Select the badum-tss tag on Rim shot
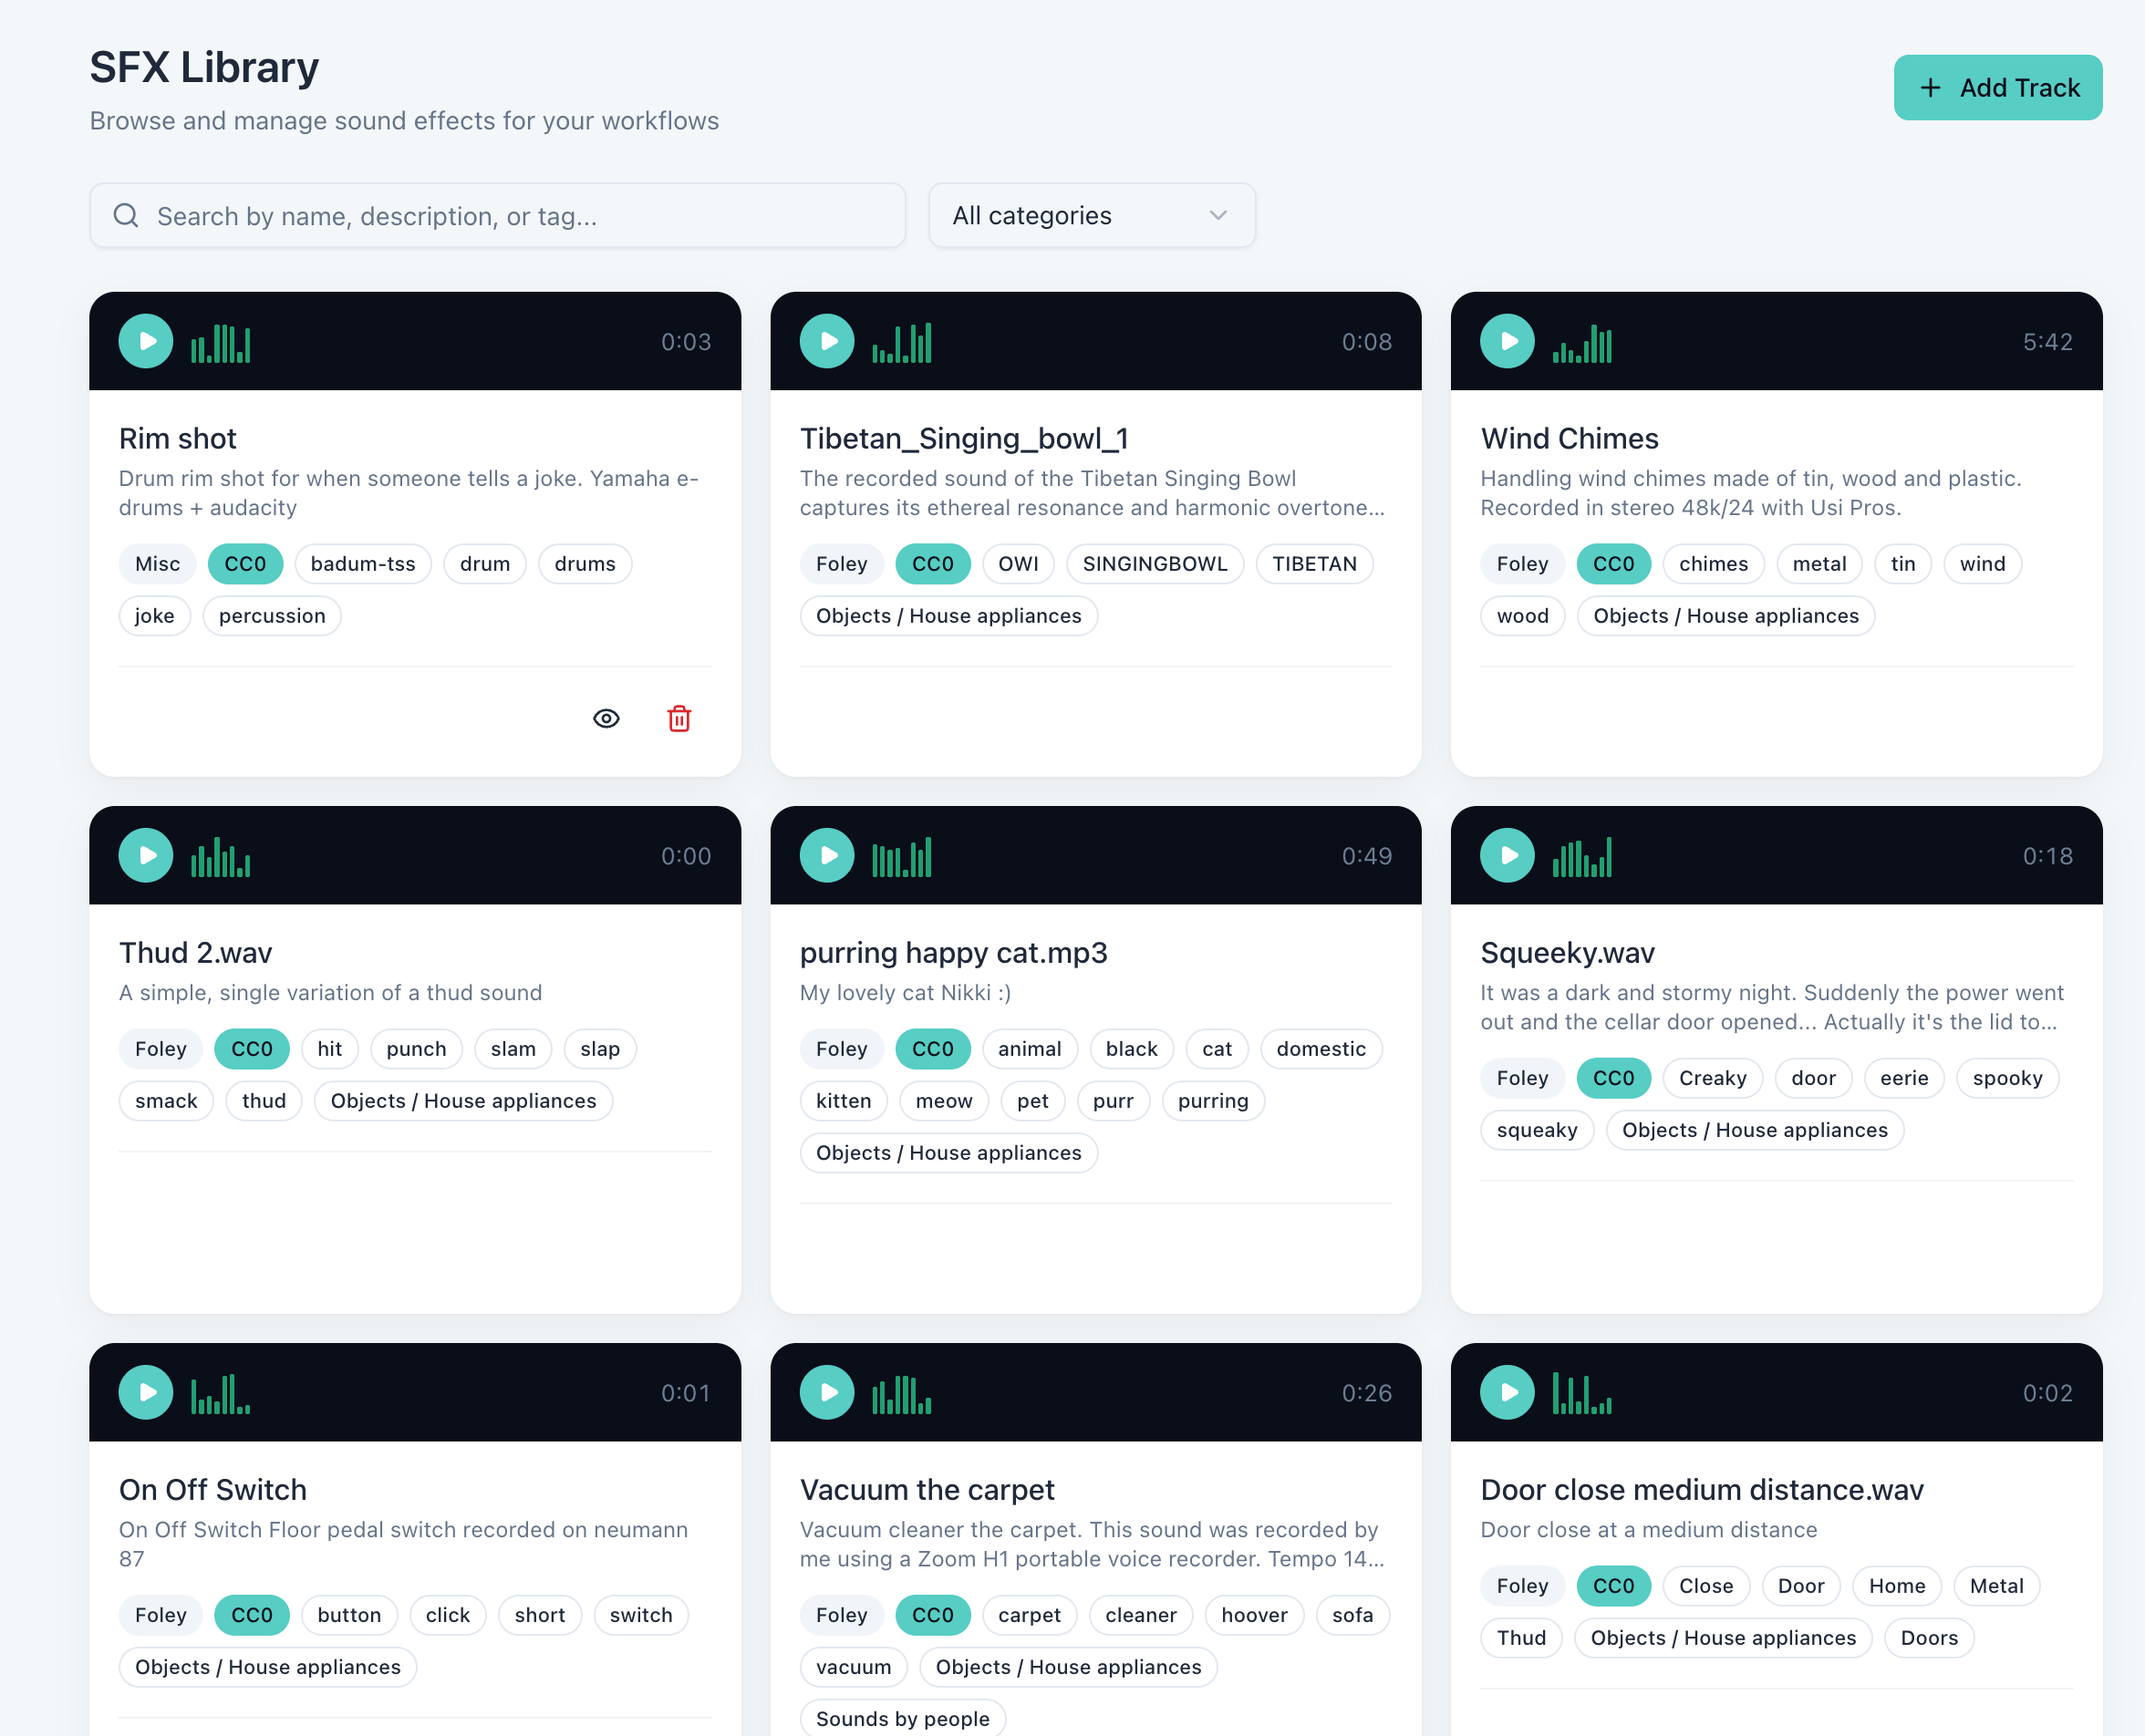The width and height of the screenshot is (2145, 1736). [362, 564]
